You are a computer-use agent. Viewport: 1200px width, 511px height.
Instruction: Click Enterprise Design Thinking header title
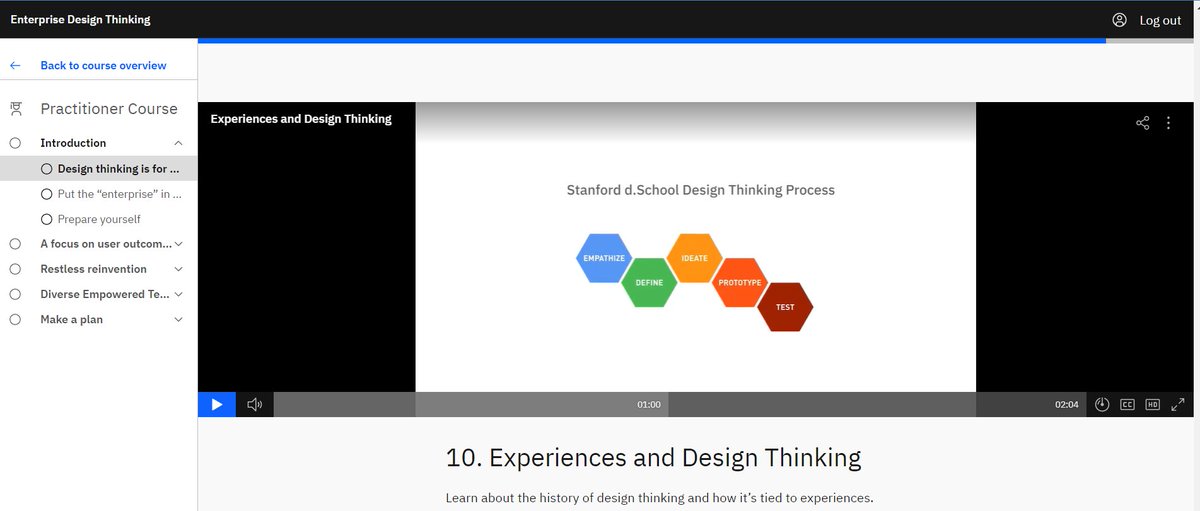(80, 20)
